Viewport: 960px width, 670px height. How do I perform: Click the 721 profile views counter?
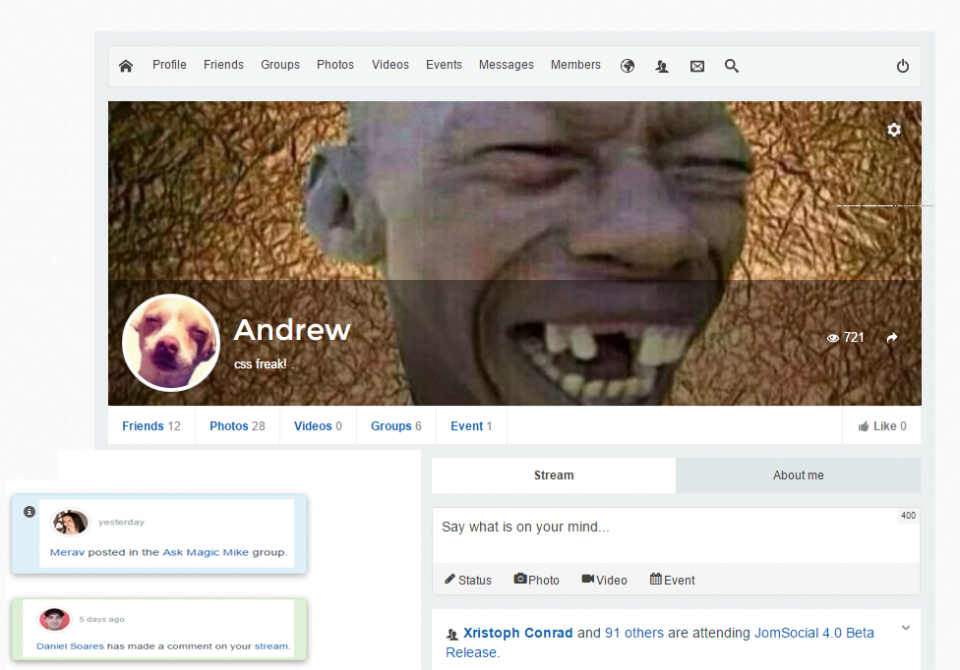[x=845, y=337]
